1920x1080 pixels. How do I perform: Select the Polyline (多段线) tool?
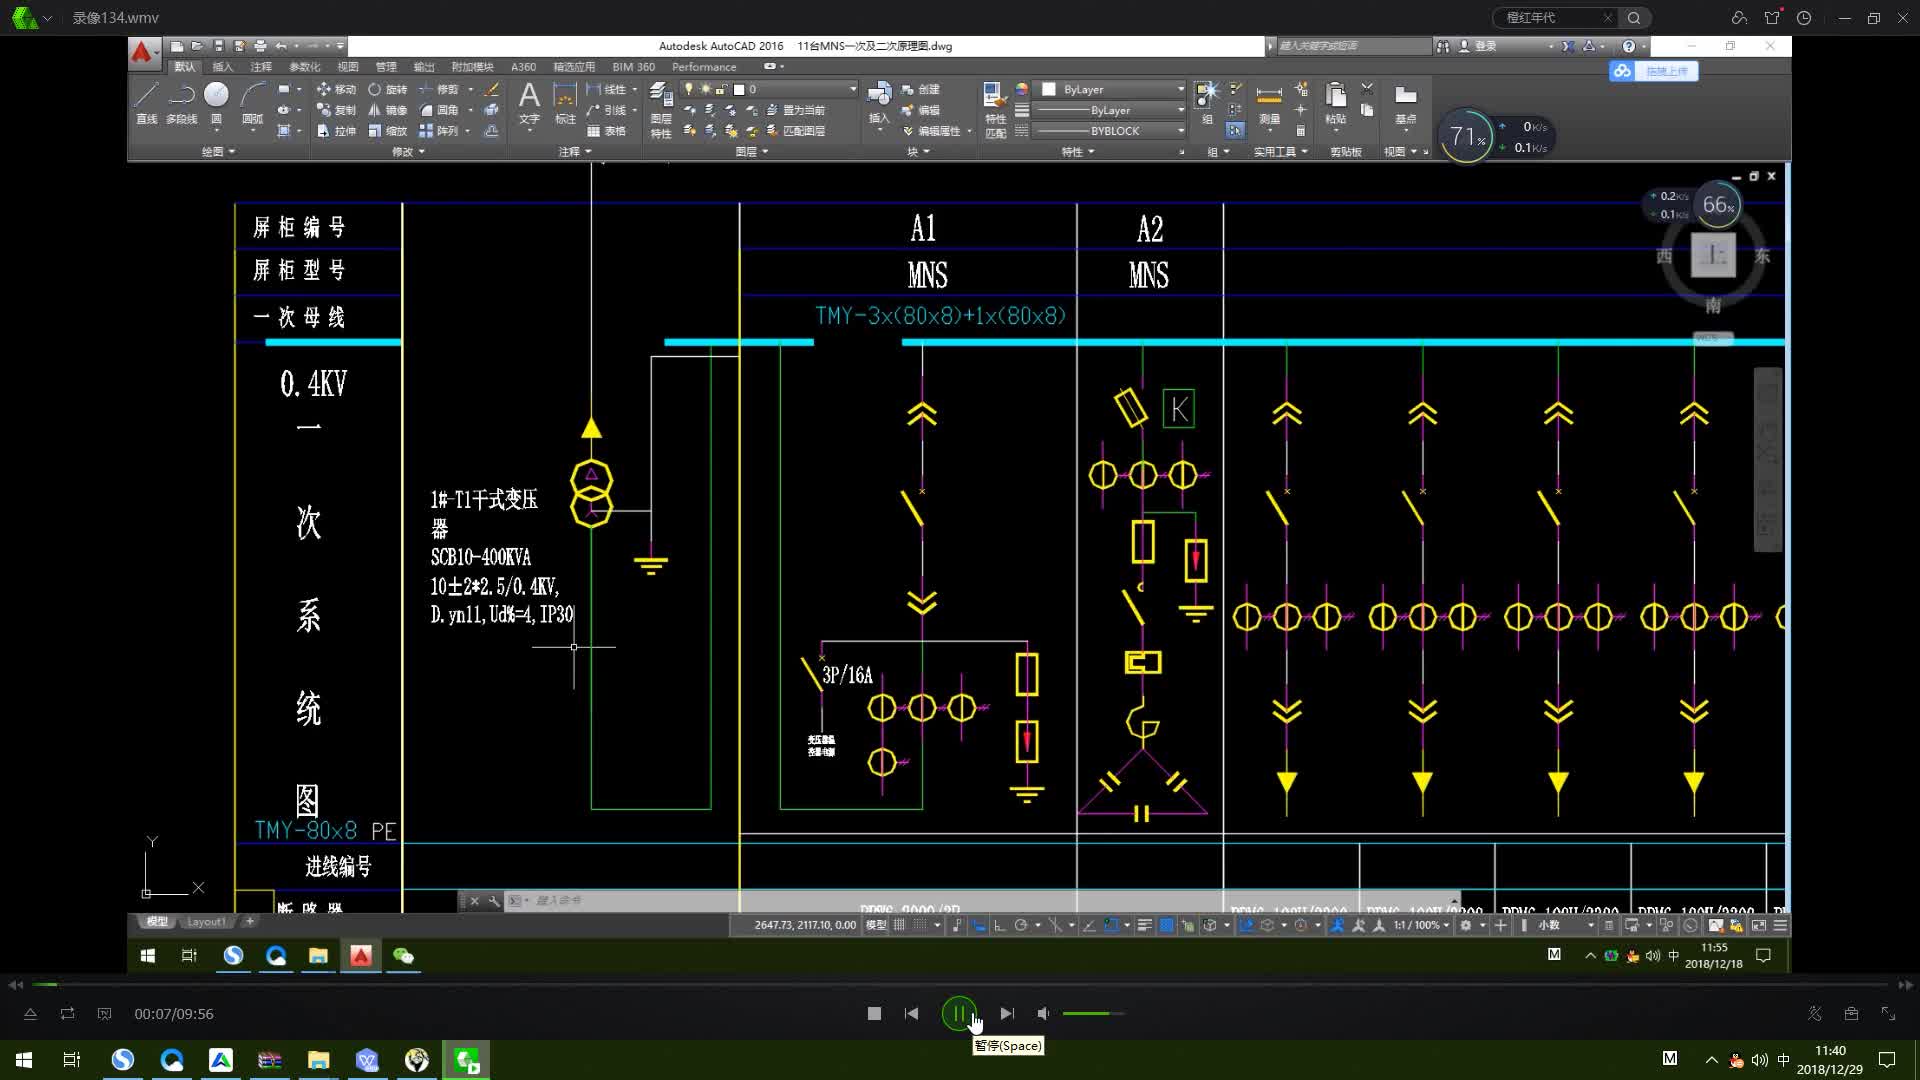181,103
